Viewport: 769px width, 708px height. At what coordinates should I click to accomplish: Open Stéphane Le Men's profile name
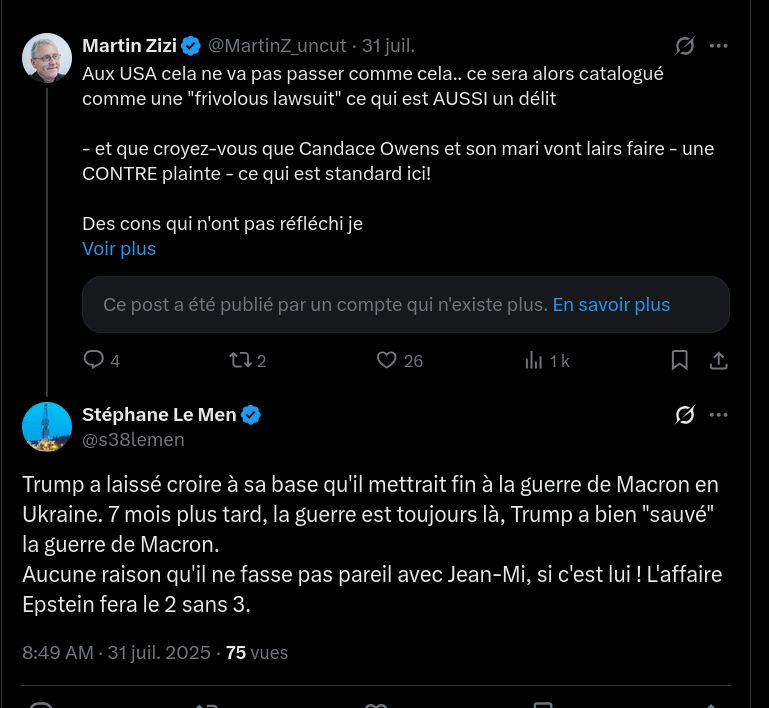click(159, 414)
